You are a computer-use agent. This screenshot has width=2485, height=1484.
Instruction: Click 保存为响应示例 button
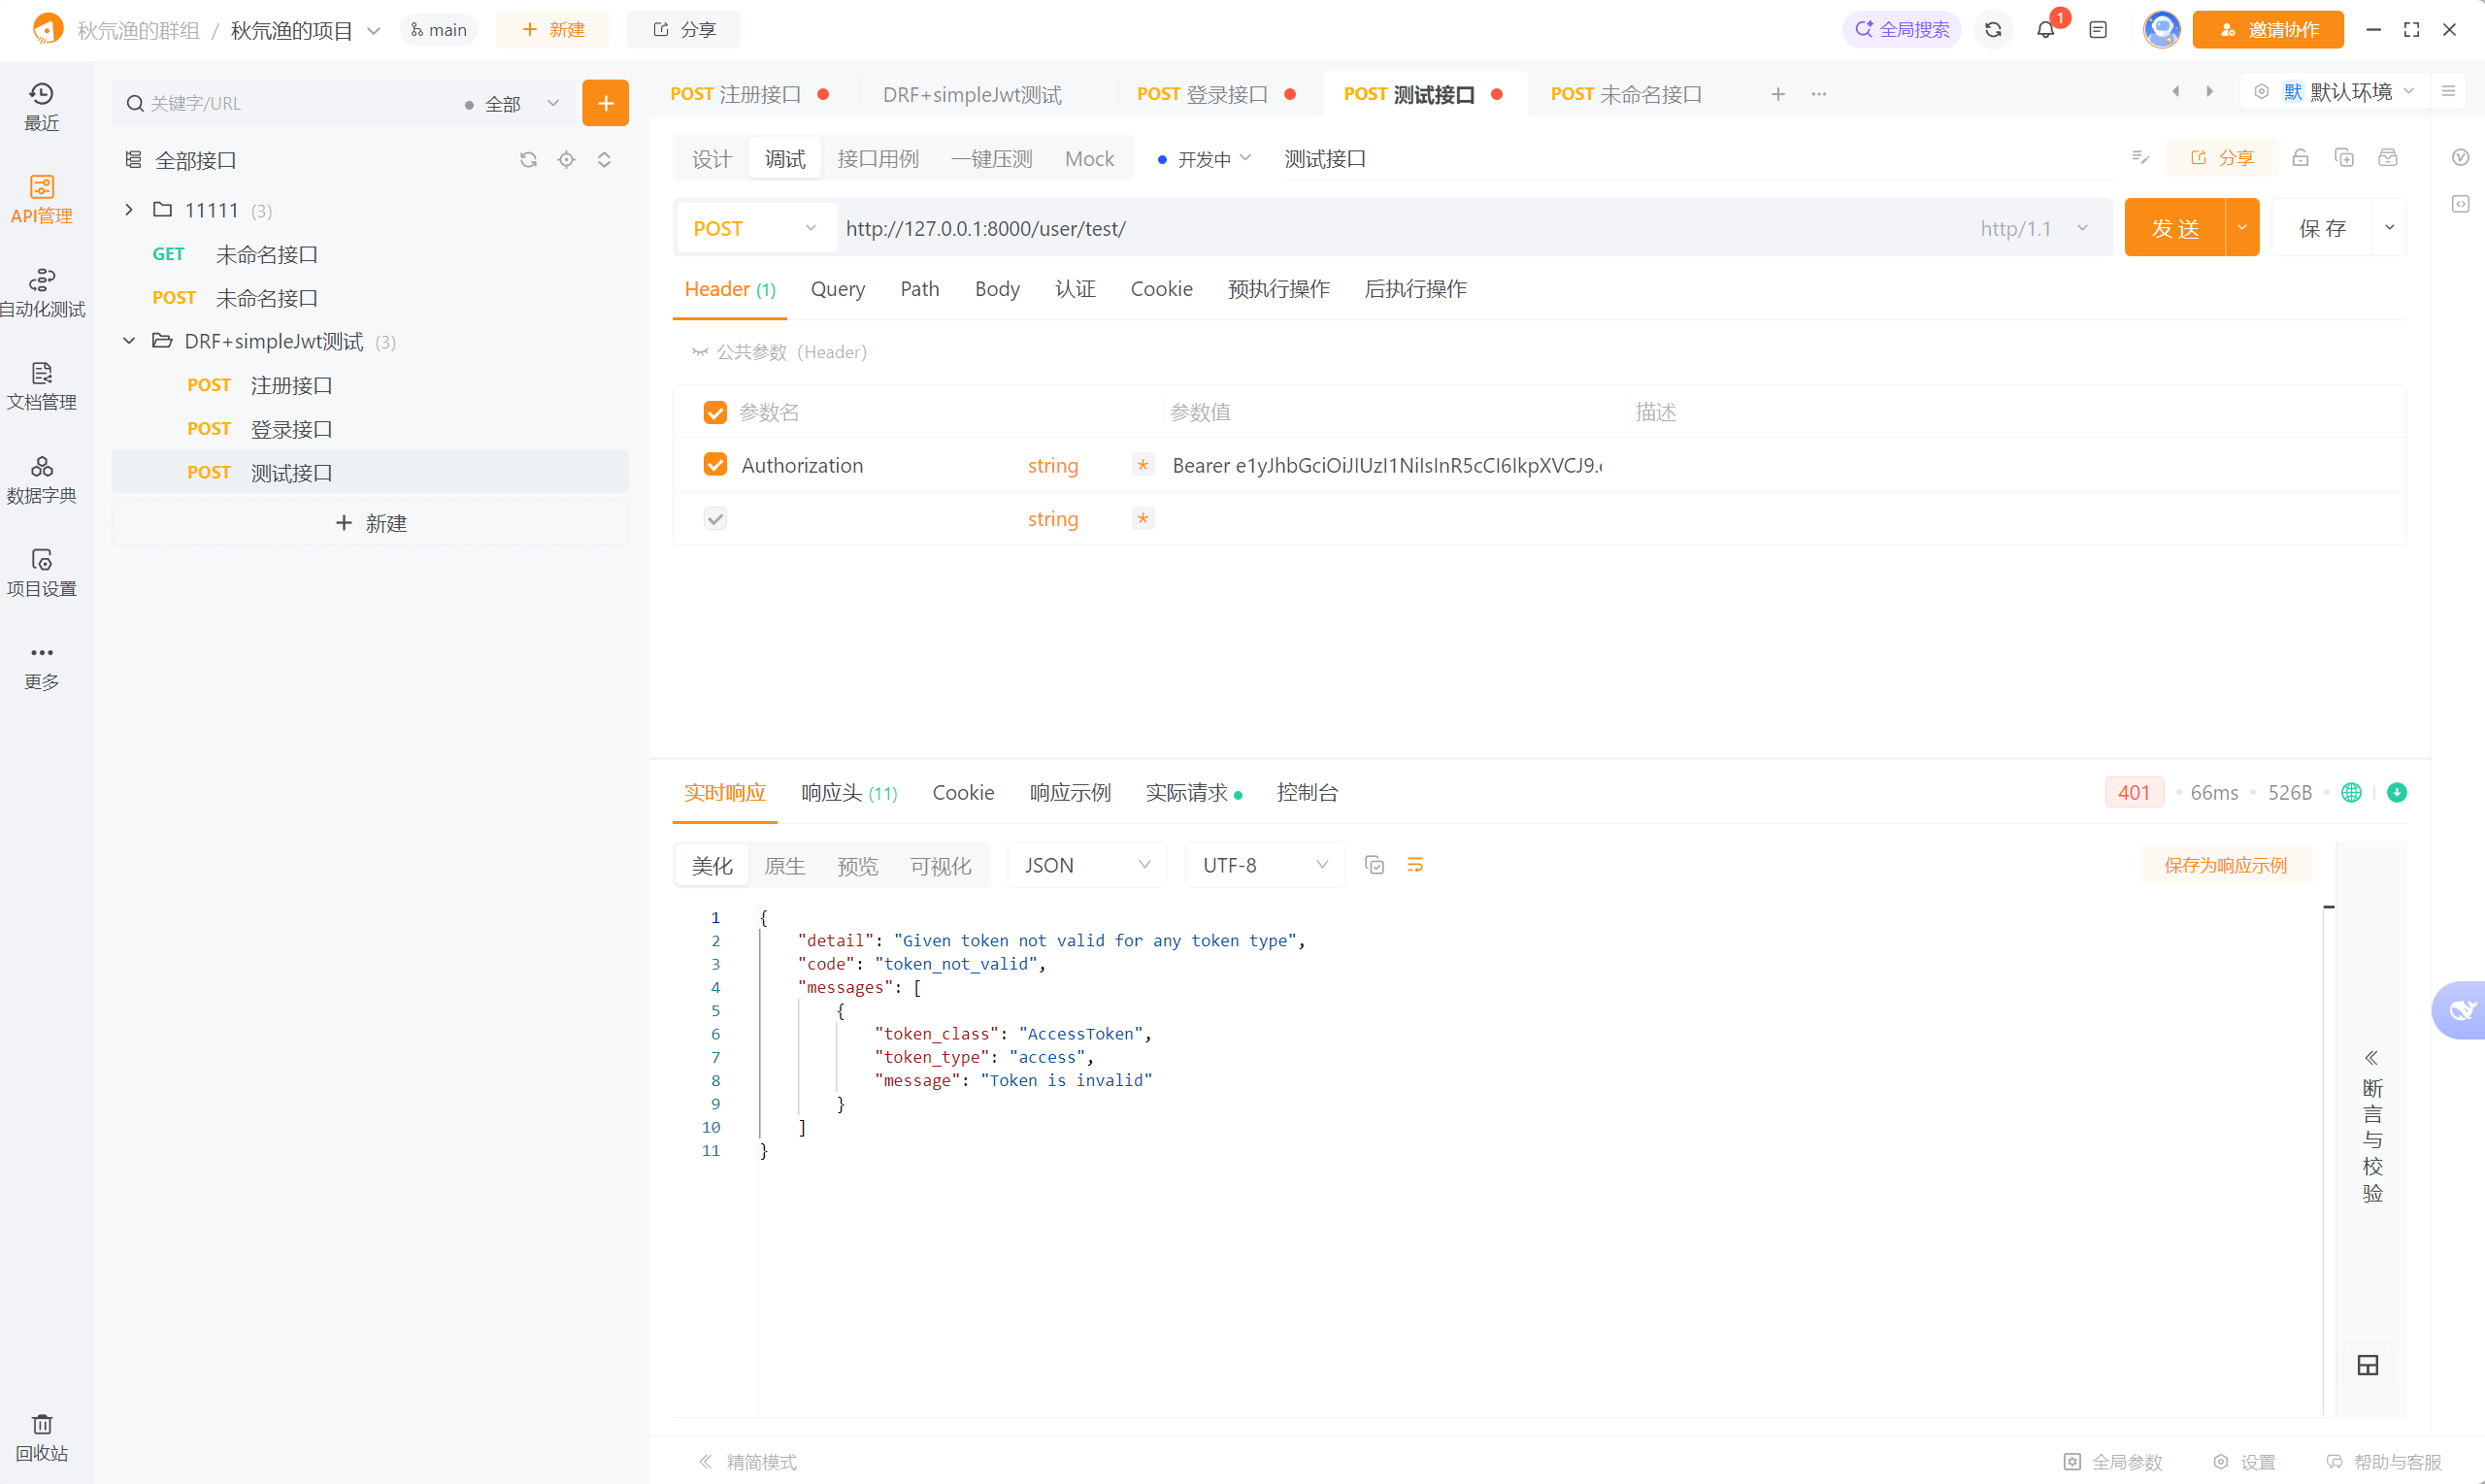tap(2224, 865)
